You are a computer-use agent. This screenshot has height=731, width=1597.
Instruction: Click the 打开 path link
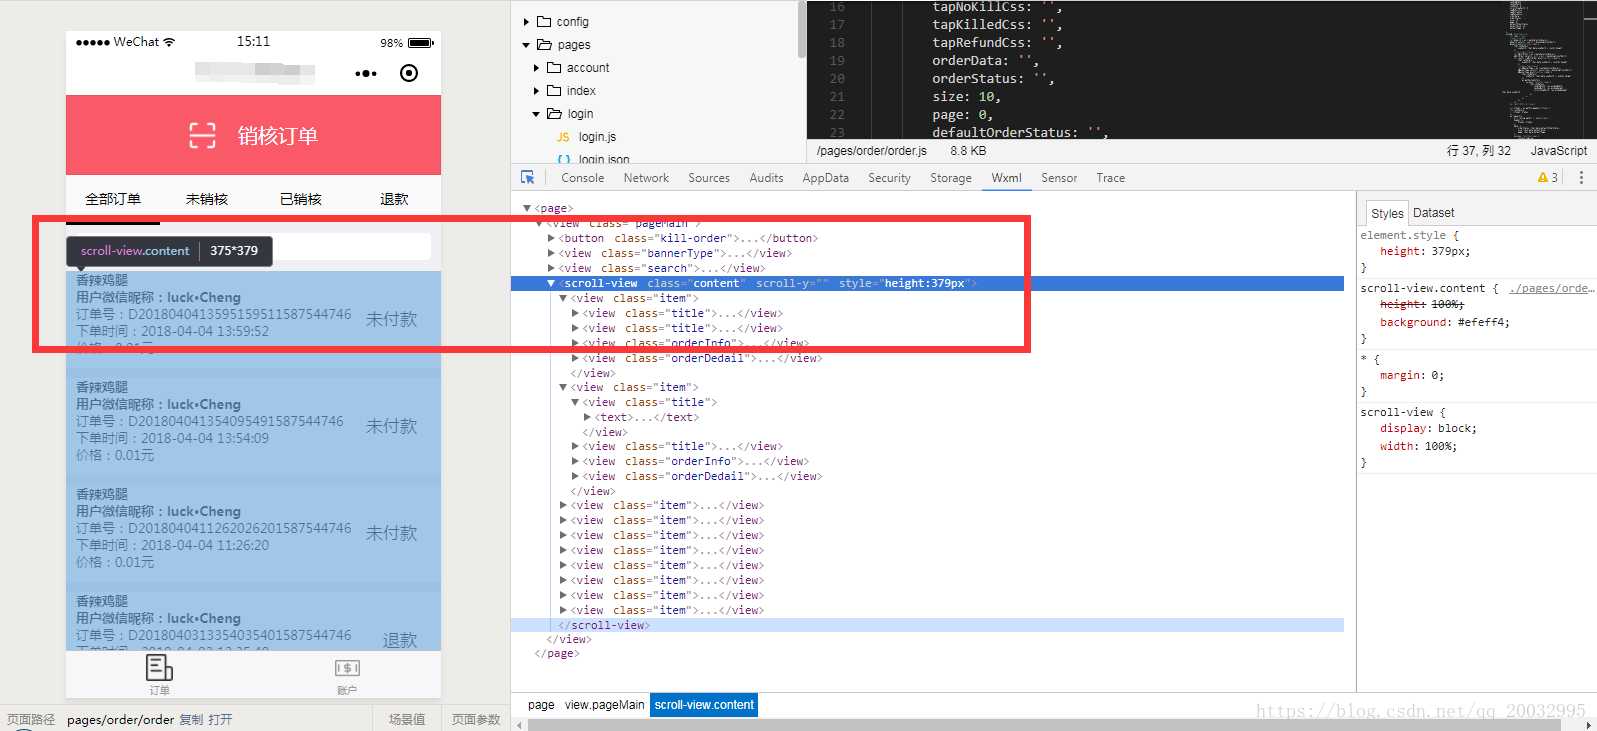(x=220, y=719)
